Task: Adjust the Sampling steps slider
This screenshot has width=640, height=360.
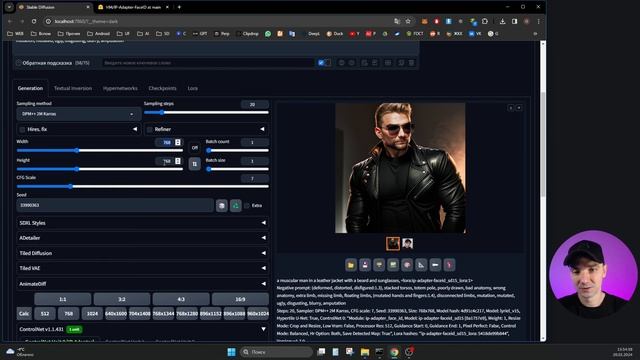Action: click(x=206, y=113)
